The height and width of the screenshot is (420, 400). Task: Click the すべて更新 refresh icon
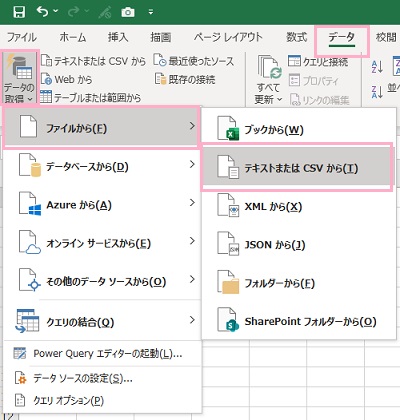tap(269, 68)
